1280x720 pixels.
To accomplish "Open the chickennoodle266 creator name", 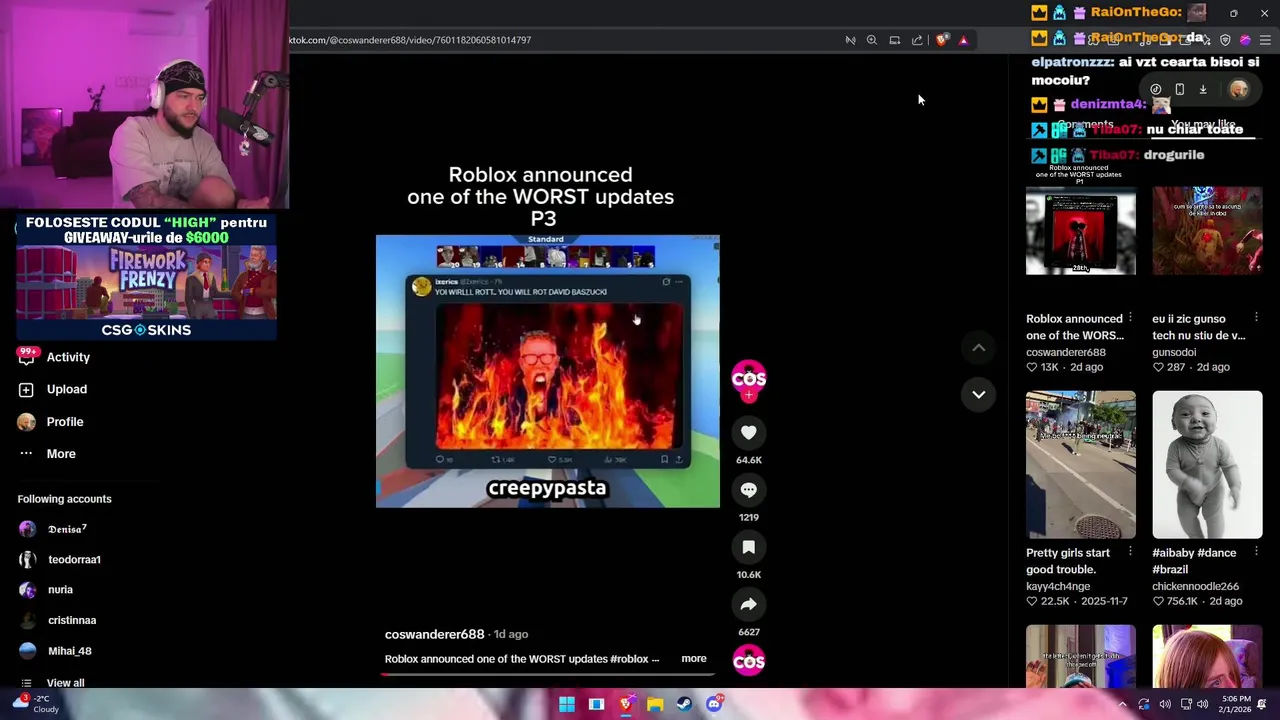I will click(1195, 586).
